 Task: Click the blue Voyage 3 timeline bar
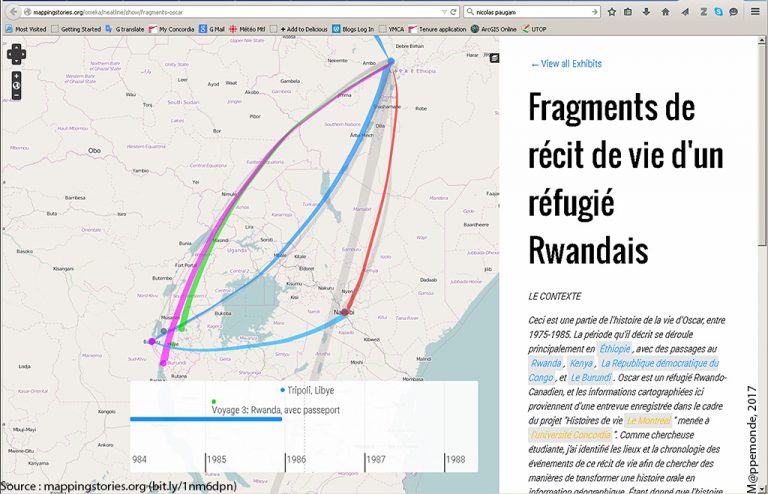click(205, 419)
